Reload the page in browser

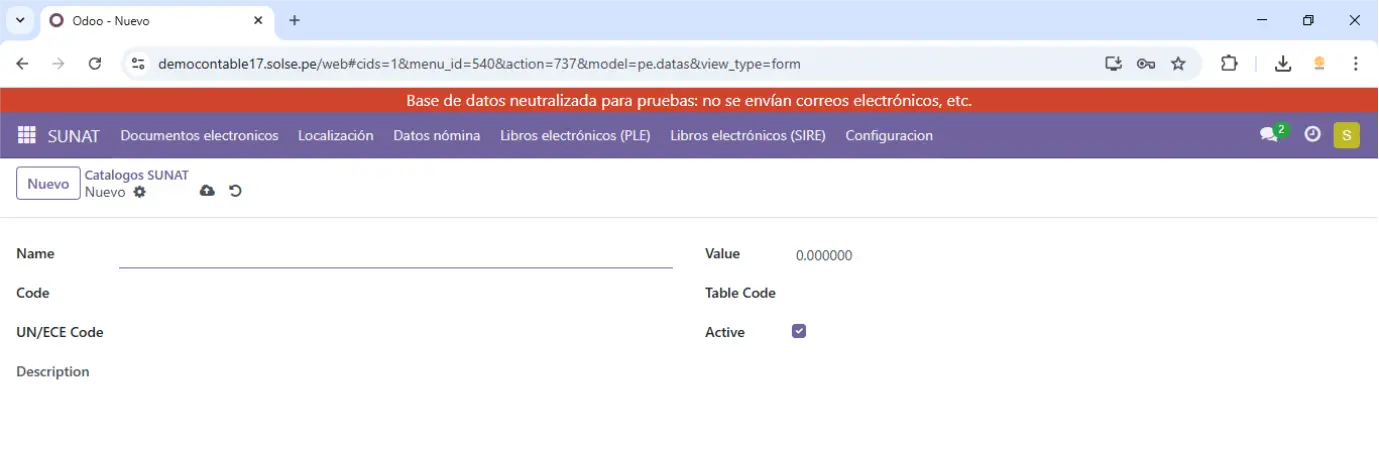pos(95,64)
